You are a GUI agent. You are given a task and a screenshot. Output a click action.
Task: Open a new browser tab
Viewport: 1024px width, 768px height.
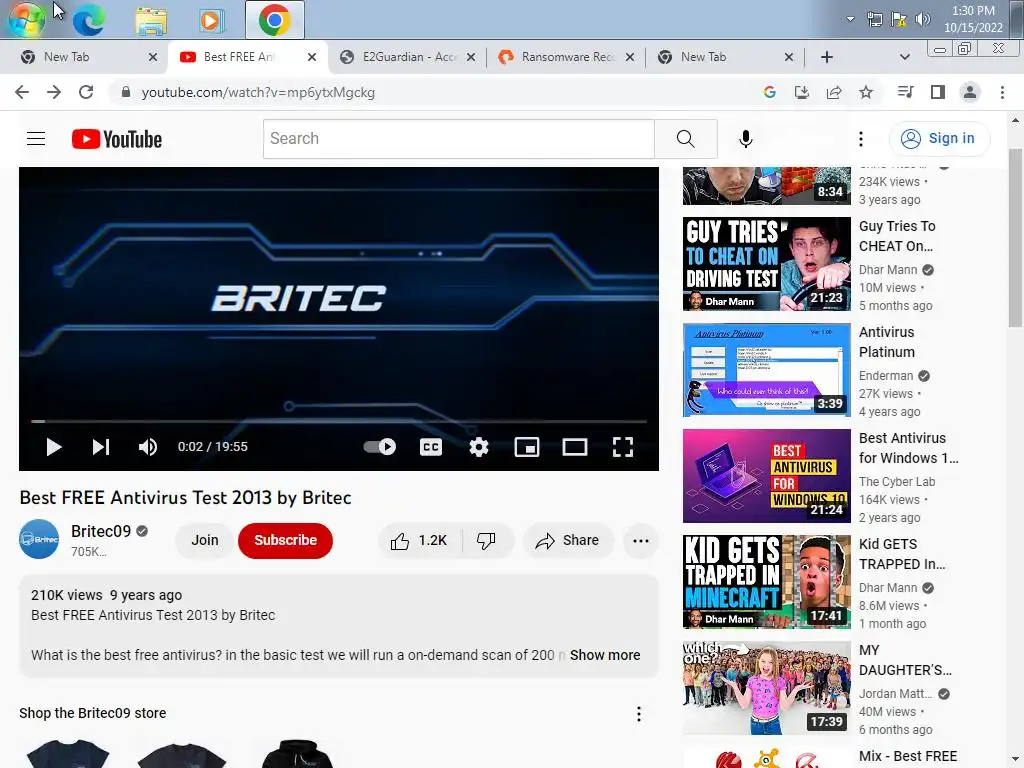click(x=827, y=57)
